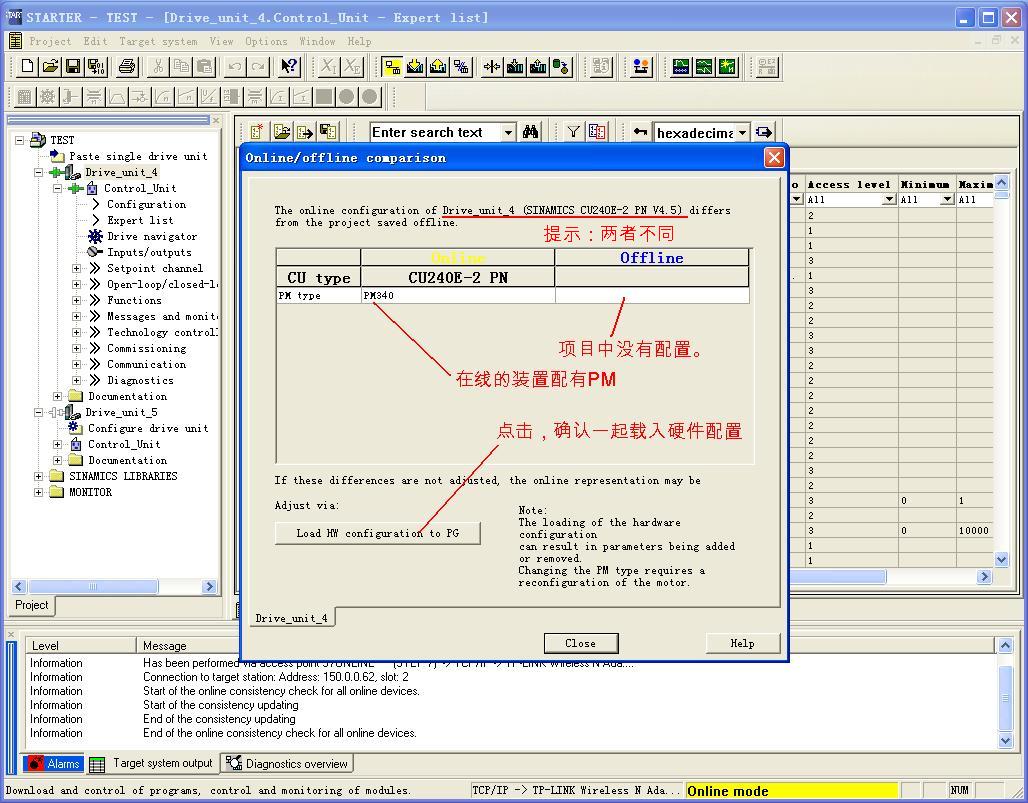Open context help with the arrow-question icon

coord(289,66)
